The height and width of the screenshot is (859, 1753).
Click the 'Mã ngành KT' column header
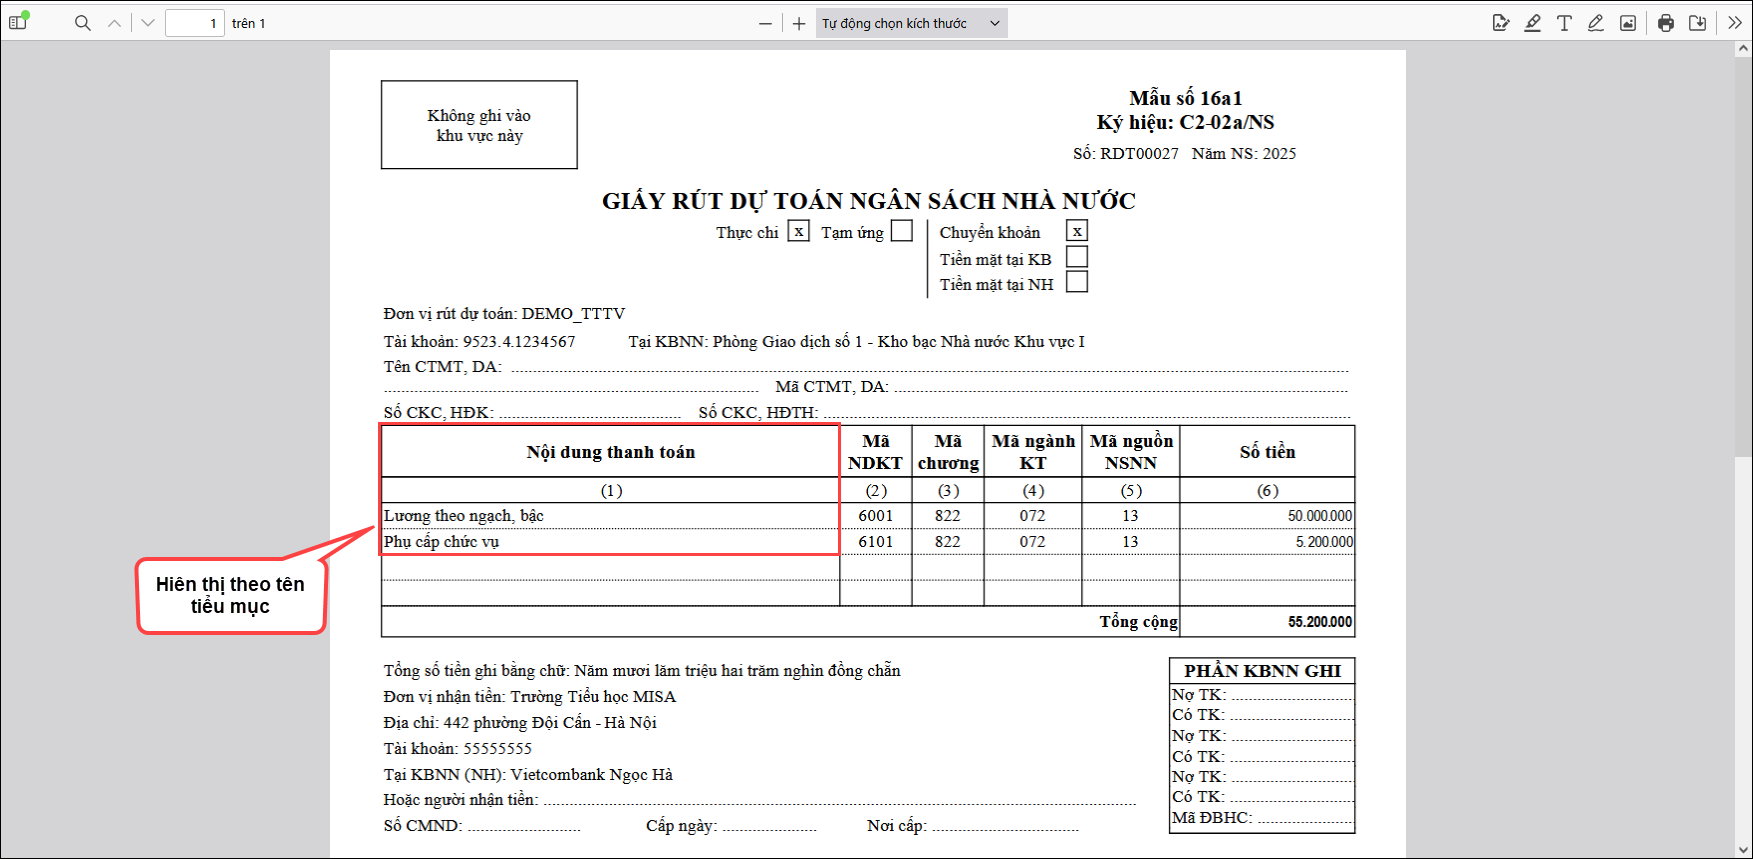pyautogui.click(x=1033, y=452)
